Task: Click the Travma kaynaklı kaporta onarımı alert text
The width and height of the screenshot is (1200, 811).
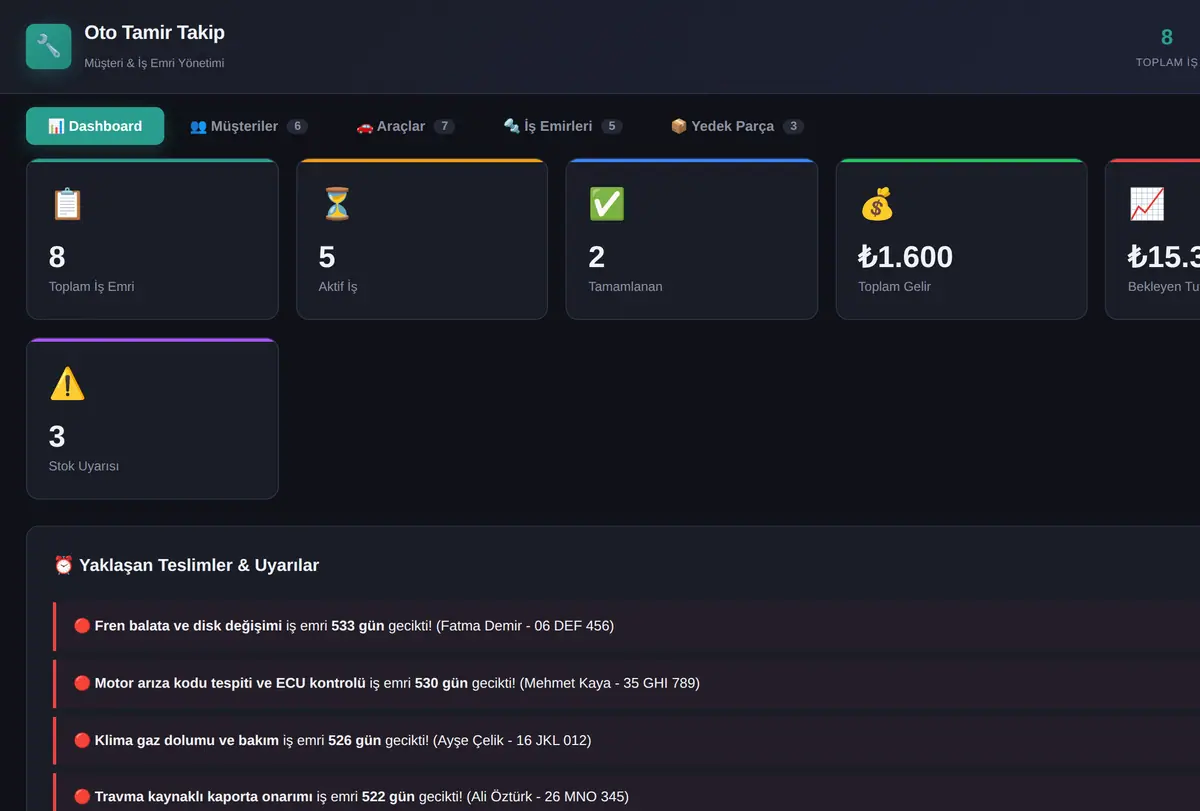Action: [204, 797]
